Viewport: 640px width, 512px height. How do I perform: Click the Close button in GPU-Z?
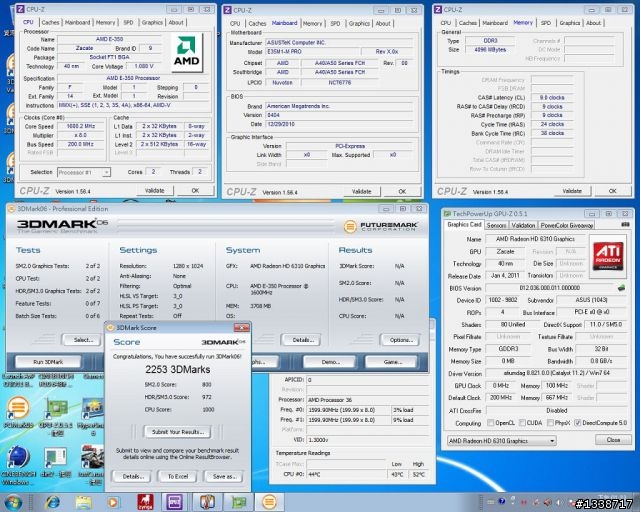point(613,440)
